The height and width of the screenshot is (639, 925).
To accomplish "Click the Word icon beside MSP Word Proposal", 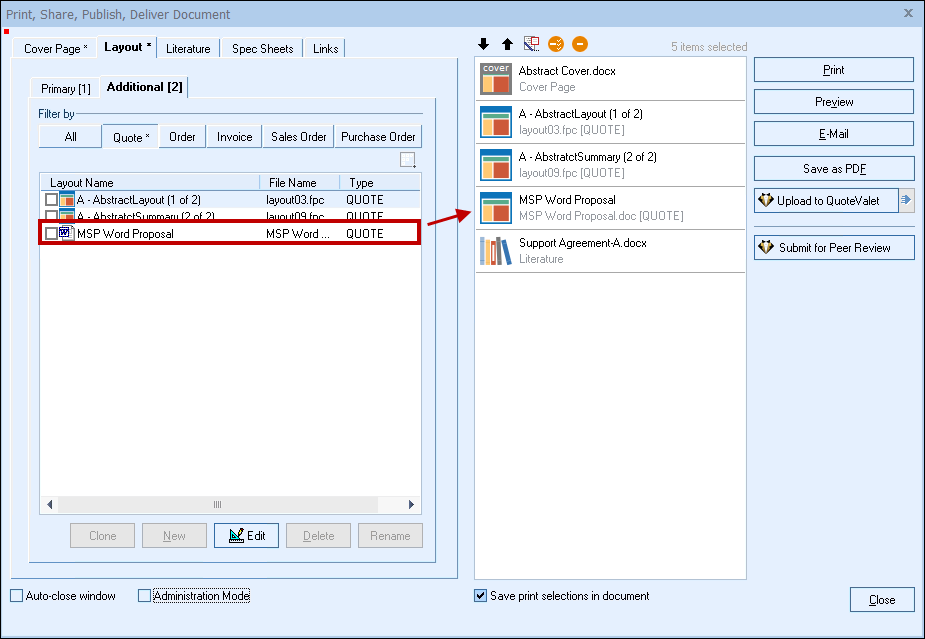I will point(67,234).
